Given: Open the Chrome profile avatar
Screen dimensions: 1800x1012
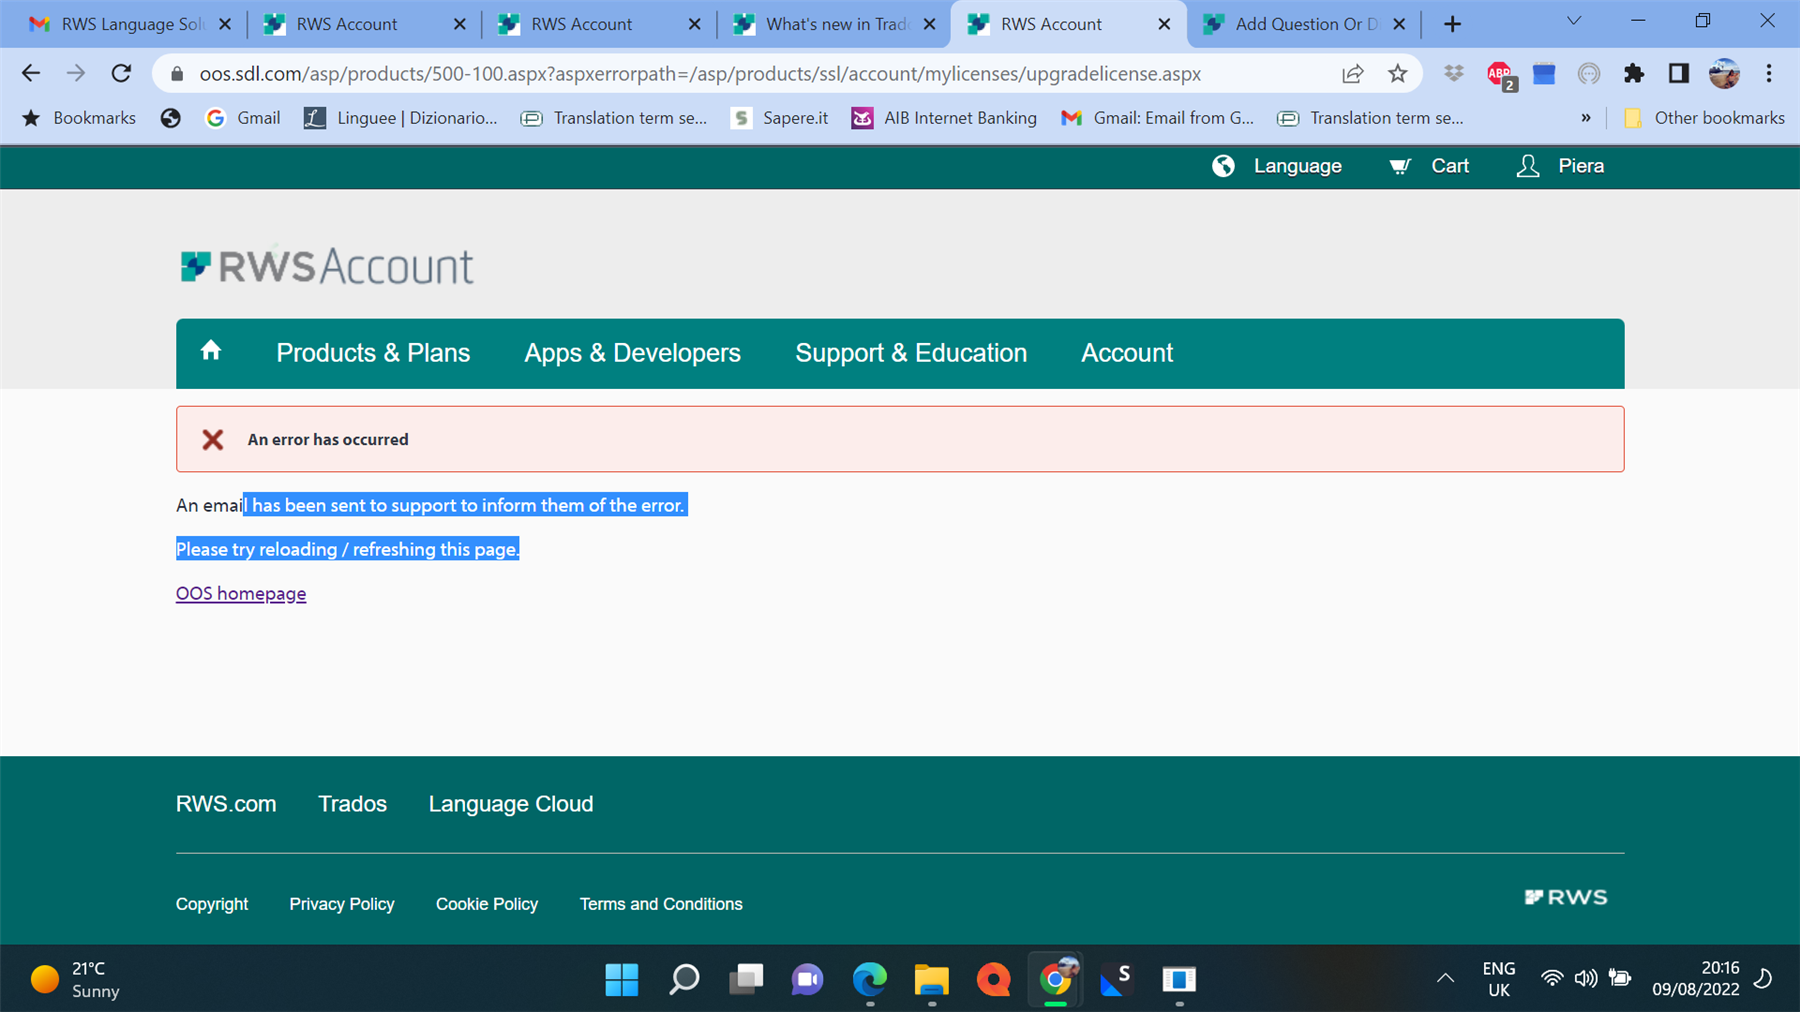Looking at the screenshot, I should pyautogui.click(x=1724, y=73).
